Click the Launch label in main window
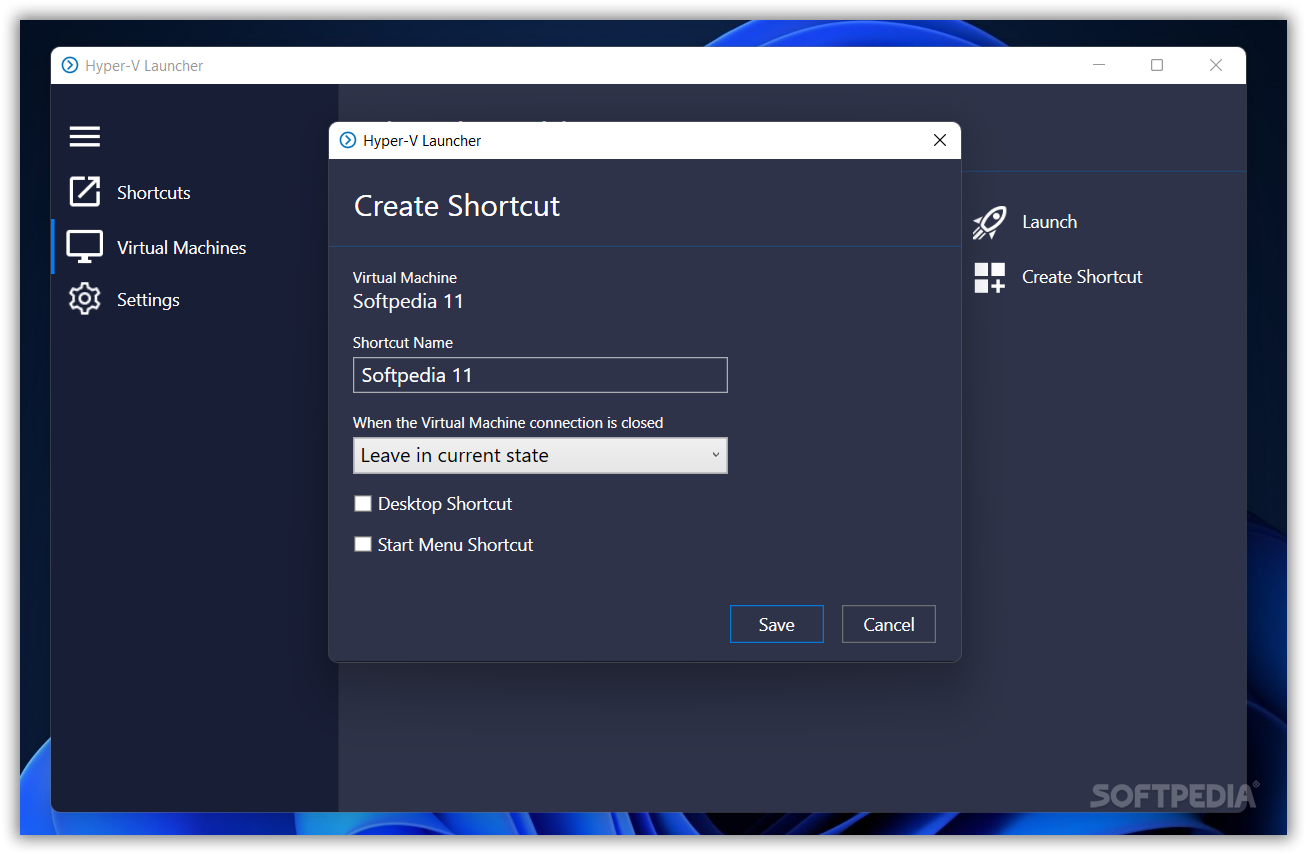Viewport: 1307px width, 855px height. pos(1049,222)
